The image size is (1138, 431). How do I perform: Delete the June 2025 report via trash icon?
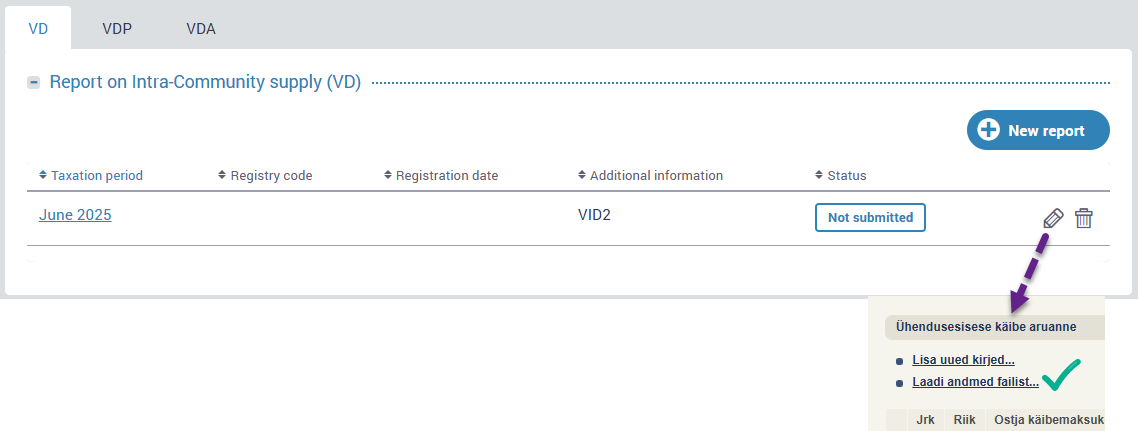tap(1083, 218)
